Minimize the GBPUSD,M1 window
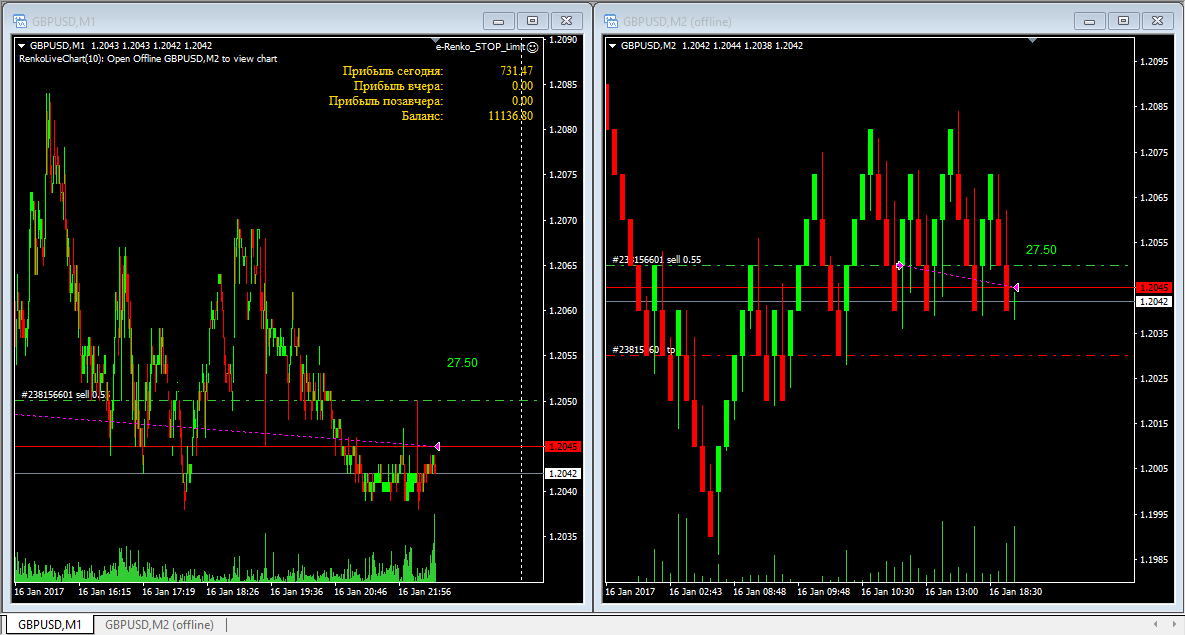The image size is (1185, 635). [499, 21]
